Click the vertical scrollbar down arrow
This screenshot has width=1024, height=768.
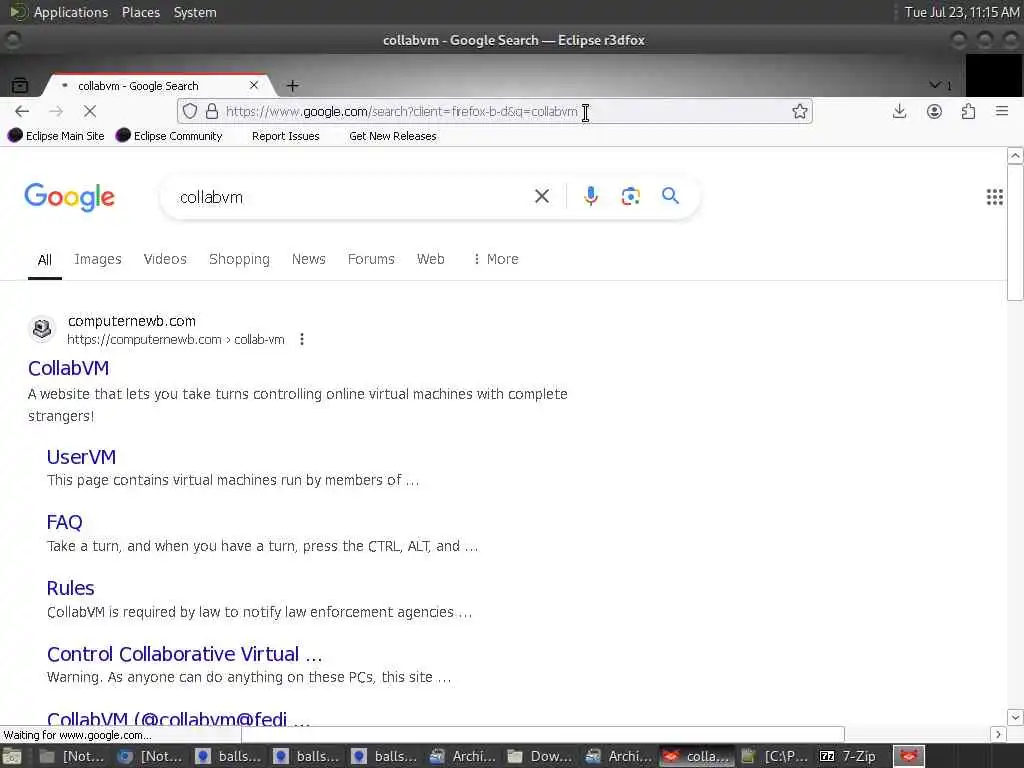click(x=1015, y=717)
